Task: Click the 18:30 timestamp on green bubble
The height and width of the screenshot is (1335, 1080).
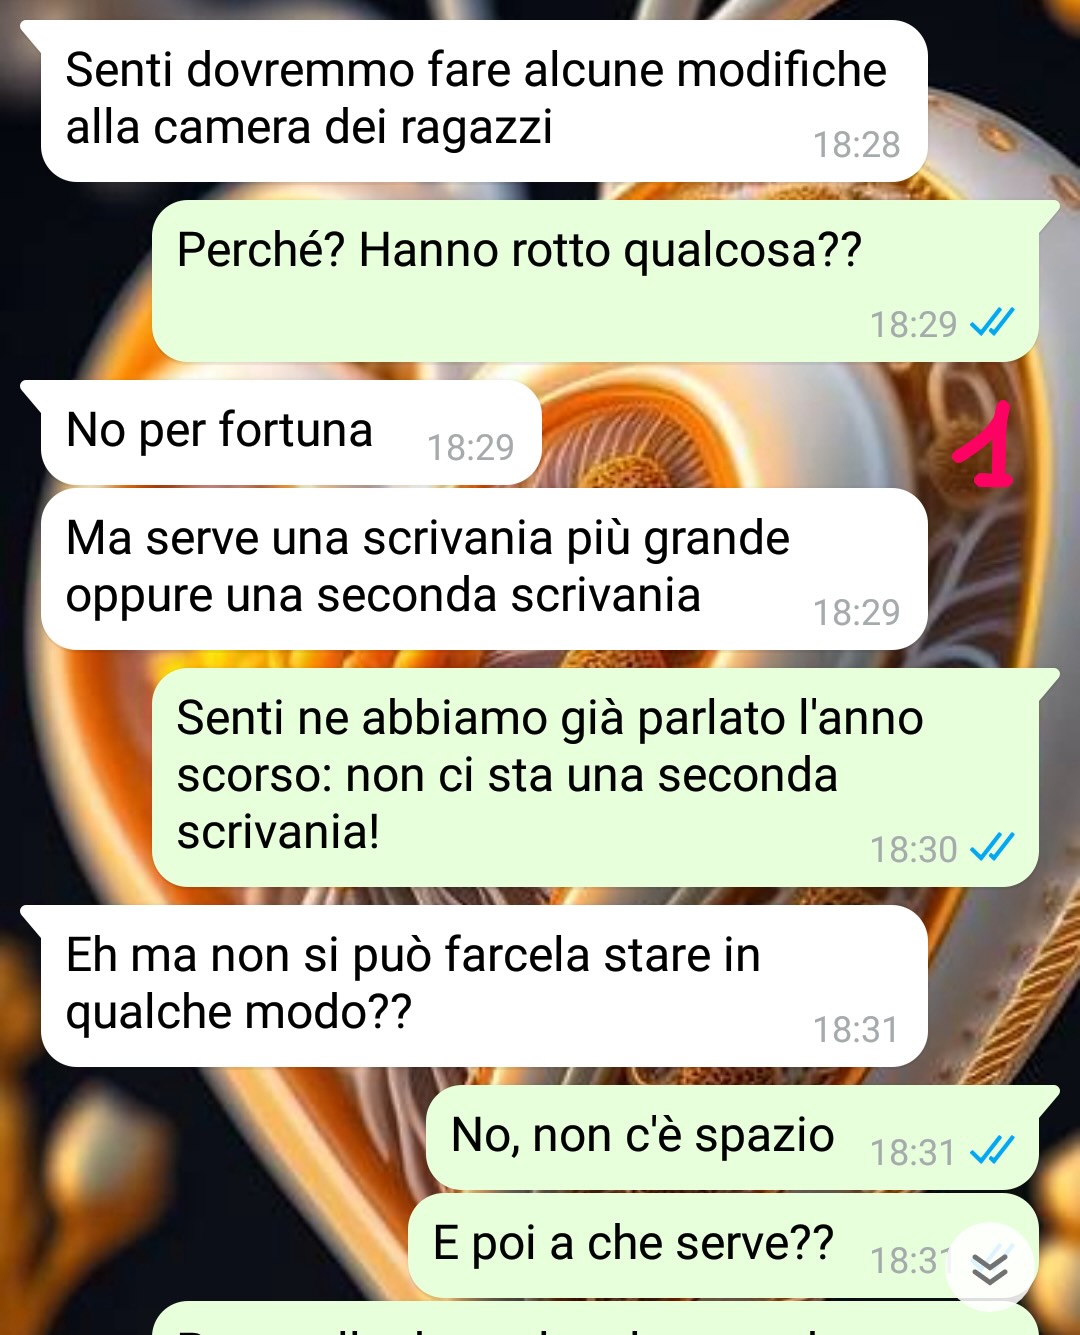Action: (913, 849)
